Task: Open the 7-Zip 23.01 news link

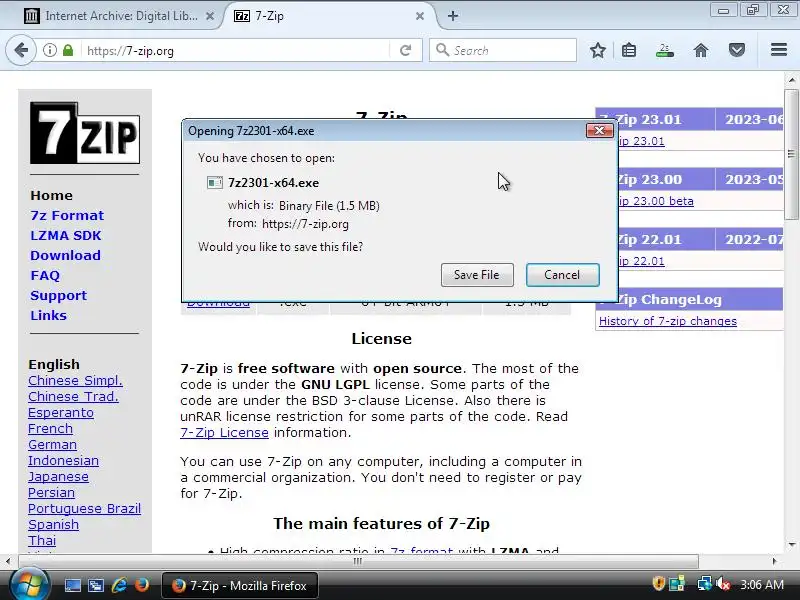Action: pos(641,141)
